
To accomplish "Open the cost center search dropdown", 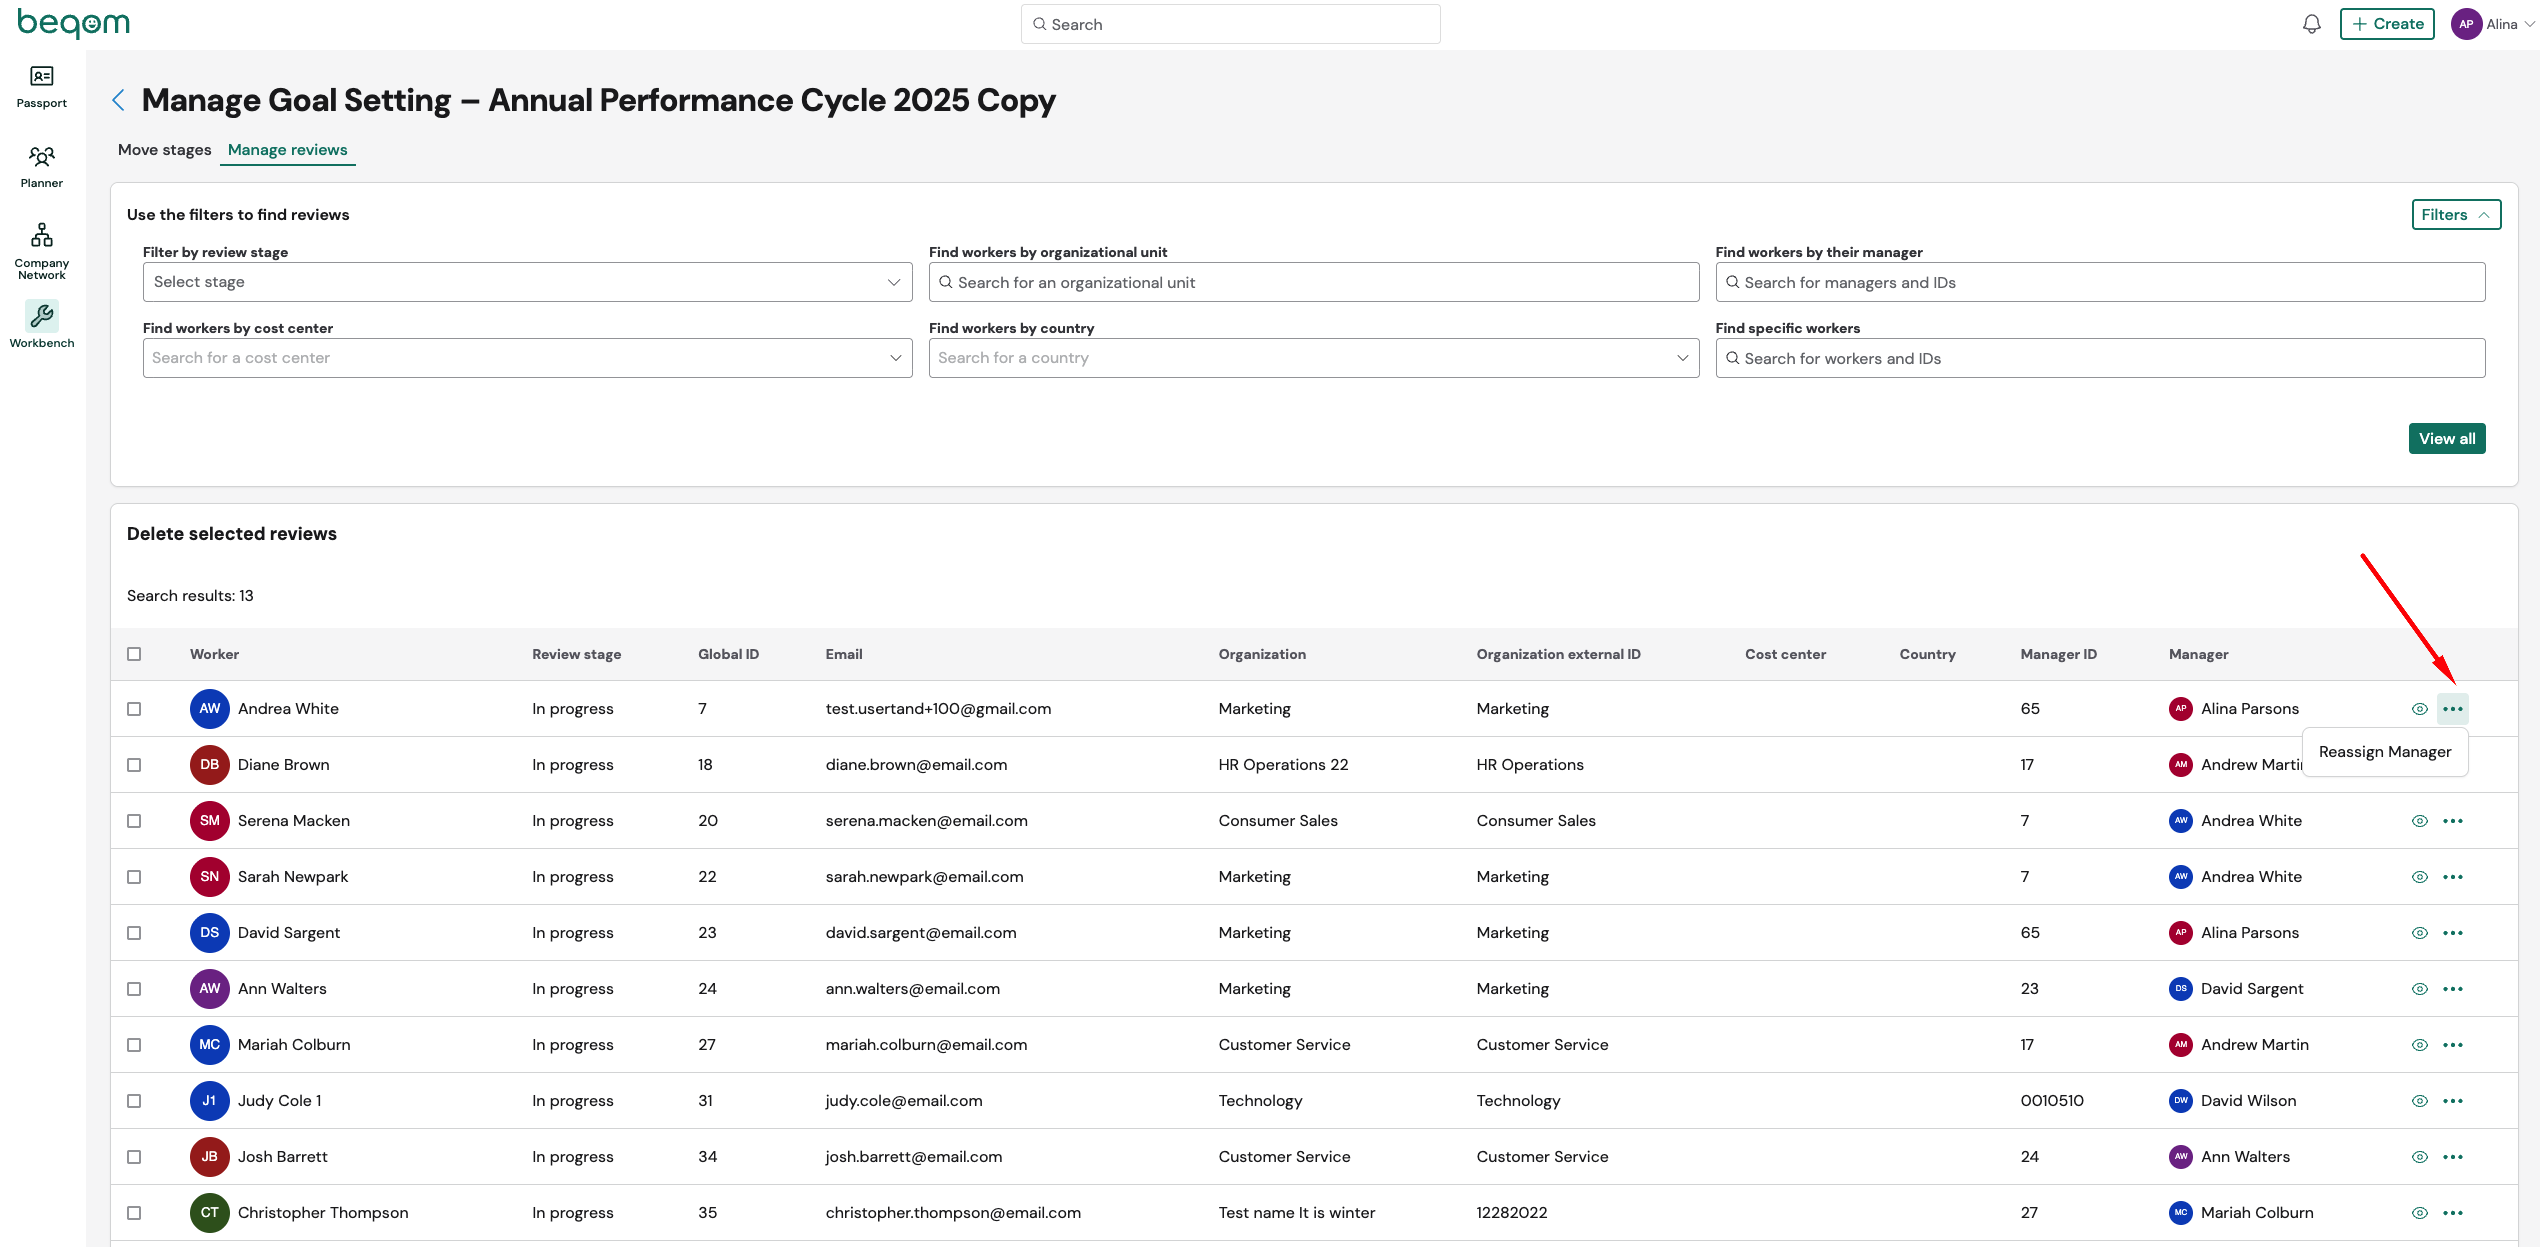I will coord(527,358).
